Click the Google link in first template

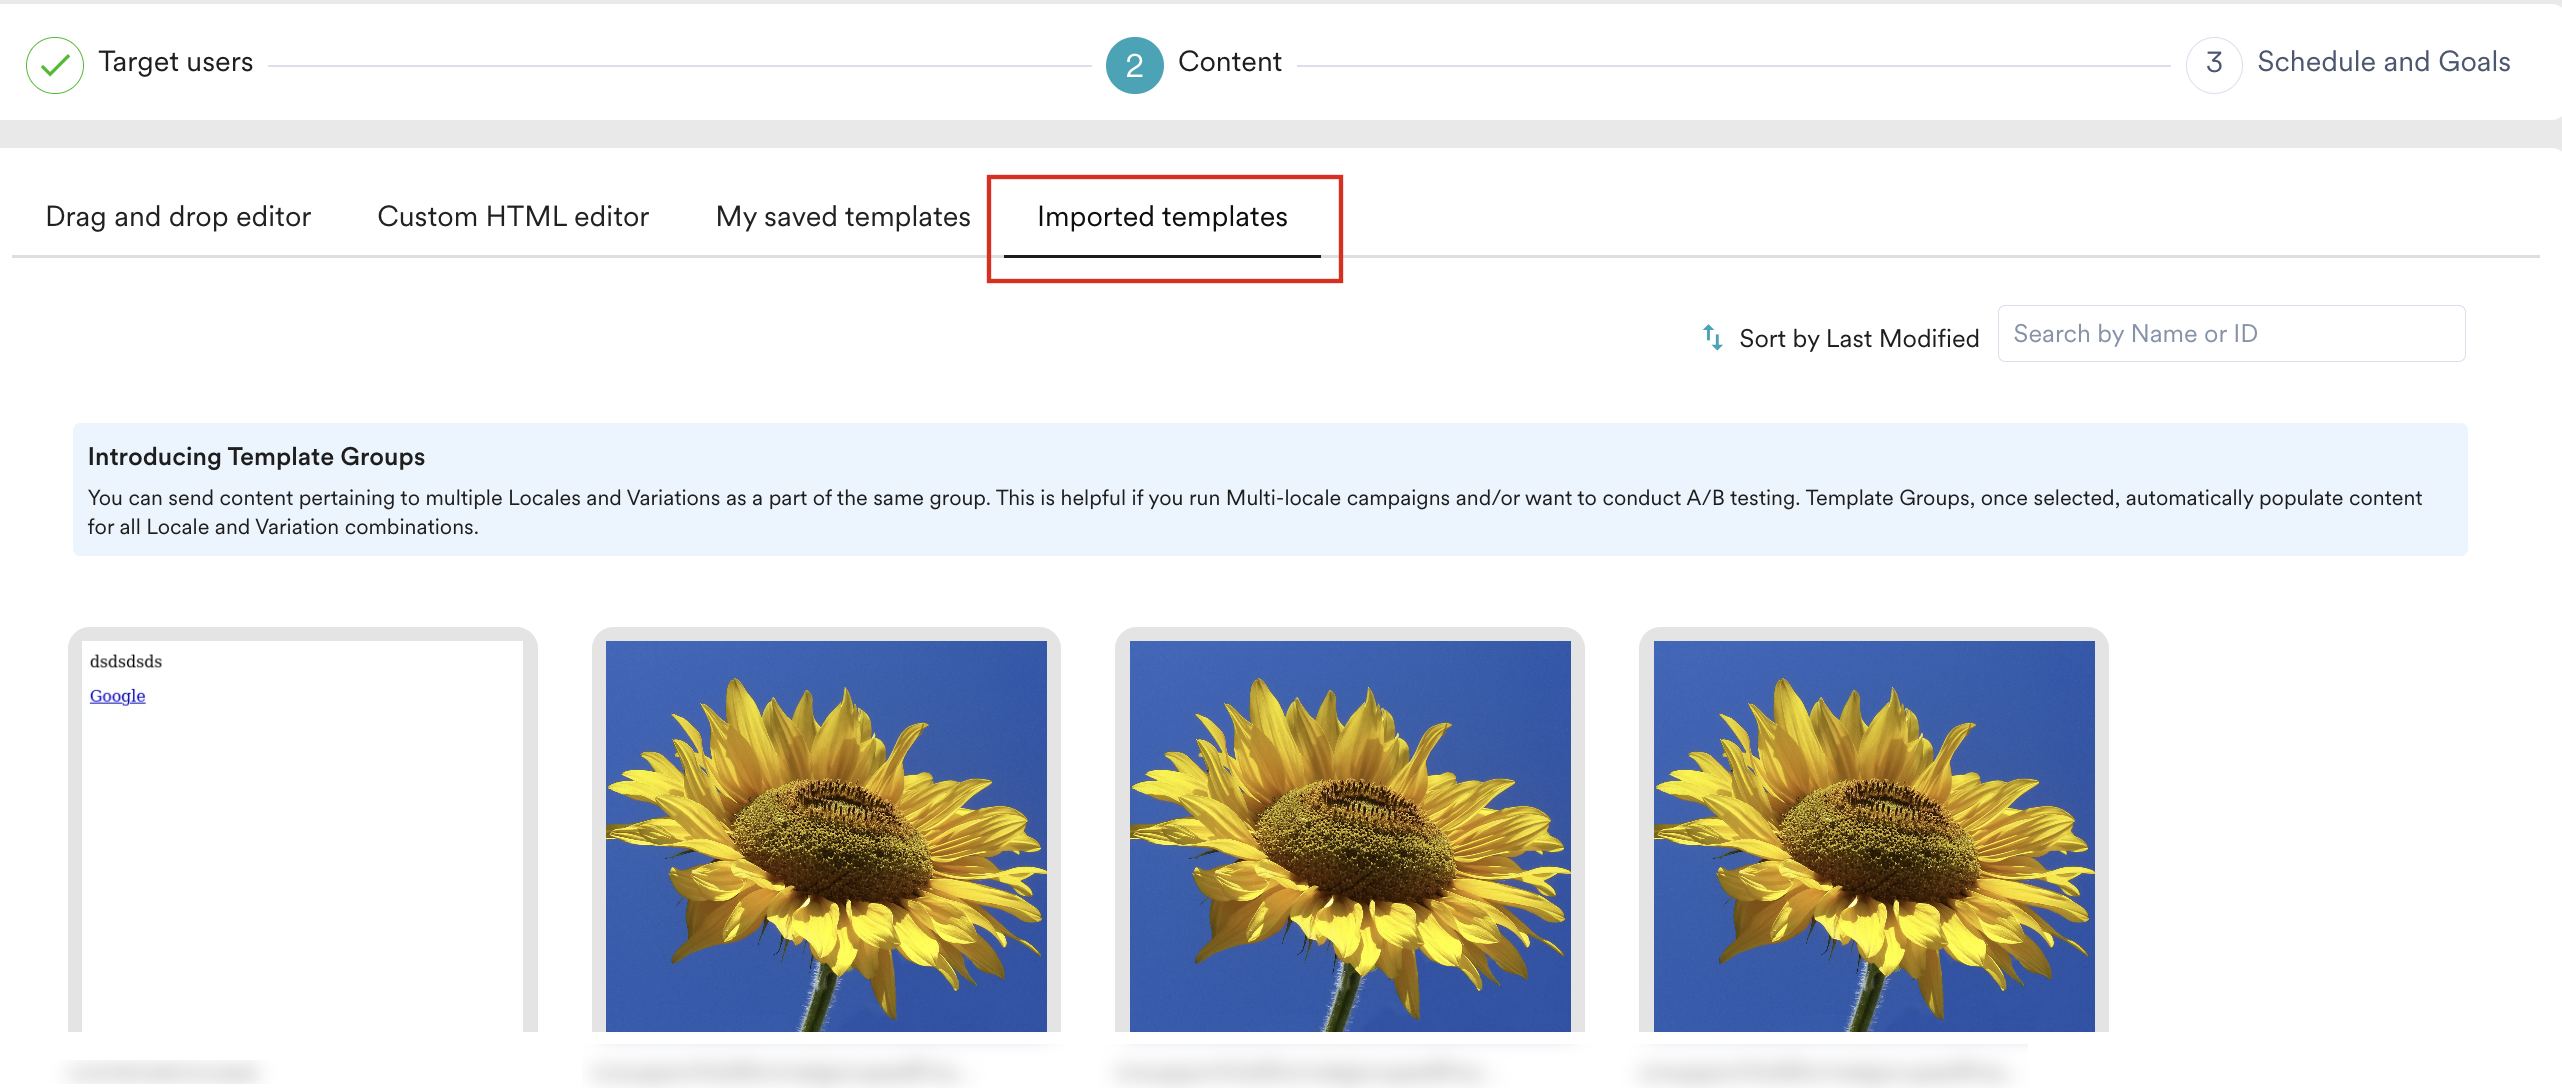pos(117,696)
